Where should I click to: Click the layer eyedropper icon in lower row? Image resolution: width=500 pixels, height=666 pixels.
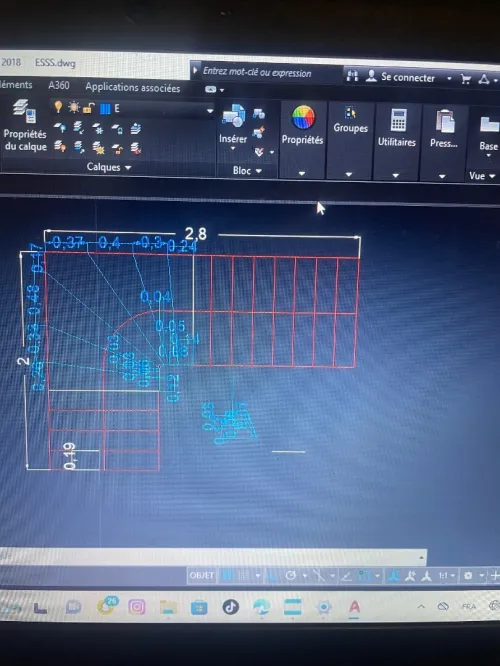[79, 147]
